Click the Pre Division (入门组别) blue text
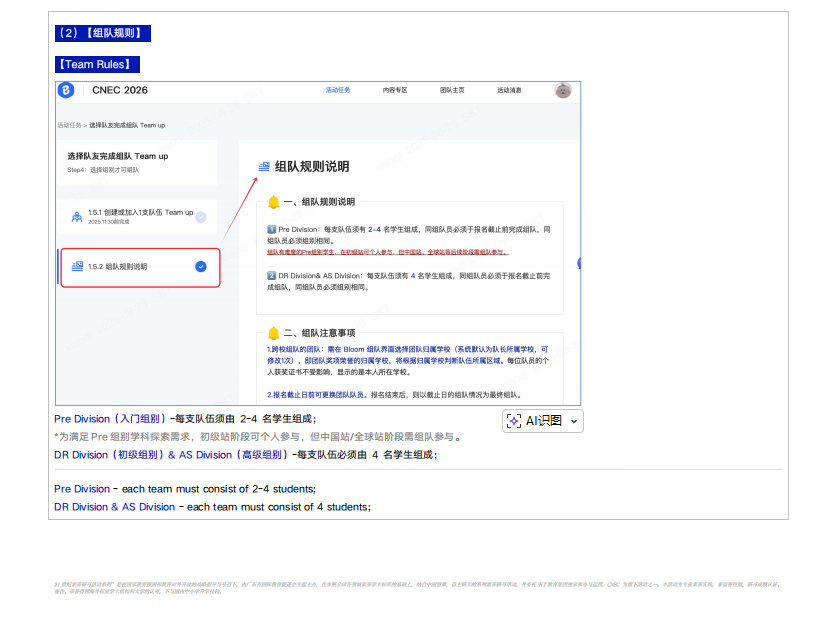This screenshot has height=636, width=840. 109,419
